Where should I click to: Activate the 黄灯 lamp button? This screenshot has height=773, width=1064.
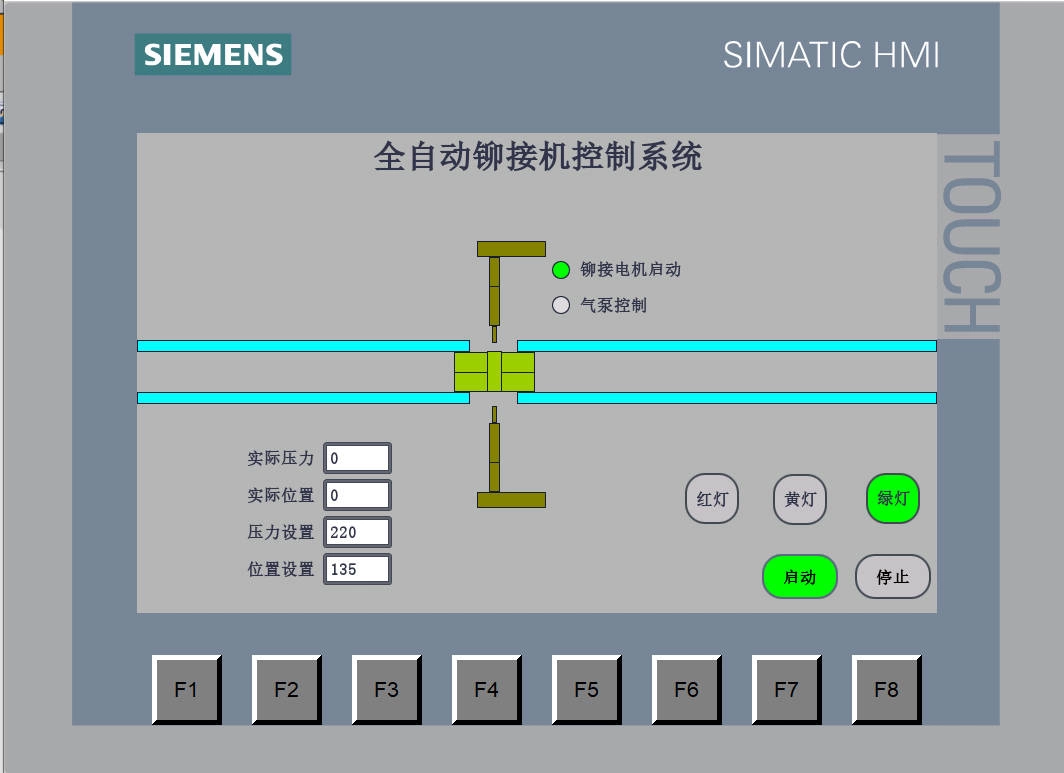click(800, 498)
